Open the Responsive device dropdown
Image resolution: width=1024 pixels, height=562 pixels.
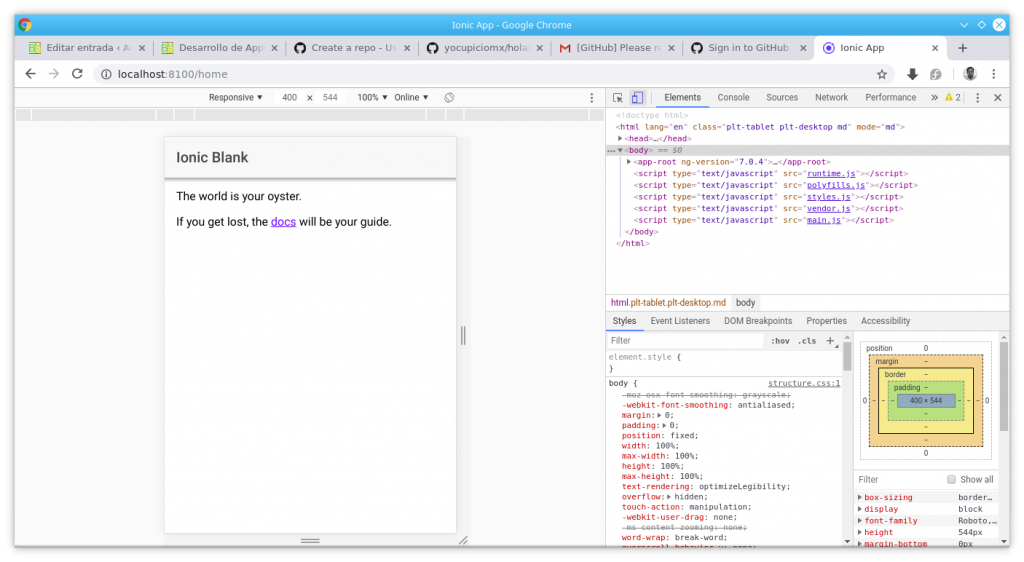pyautogui.click(x=235, y=97)
